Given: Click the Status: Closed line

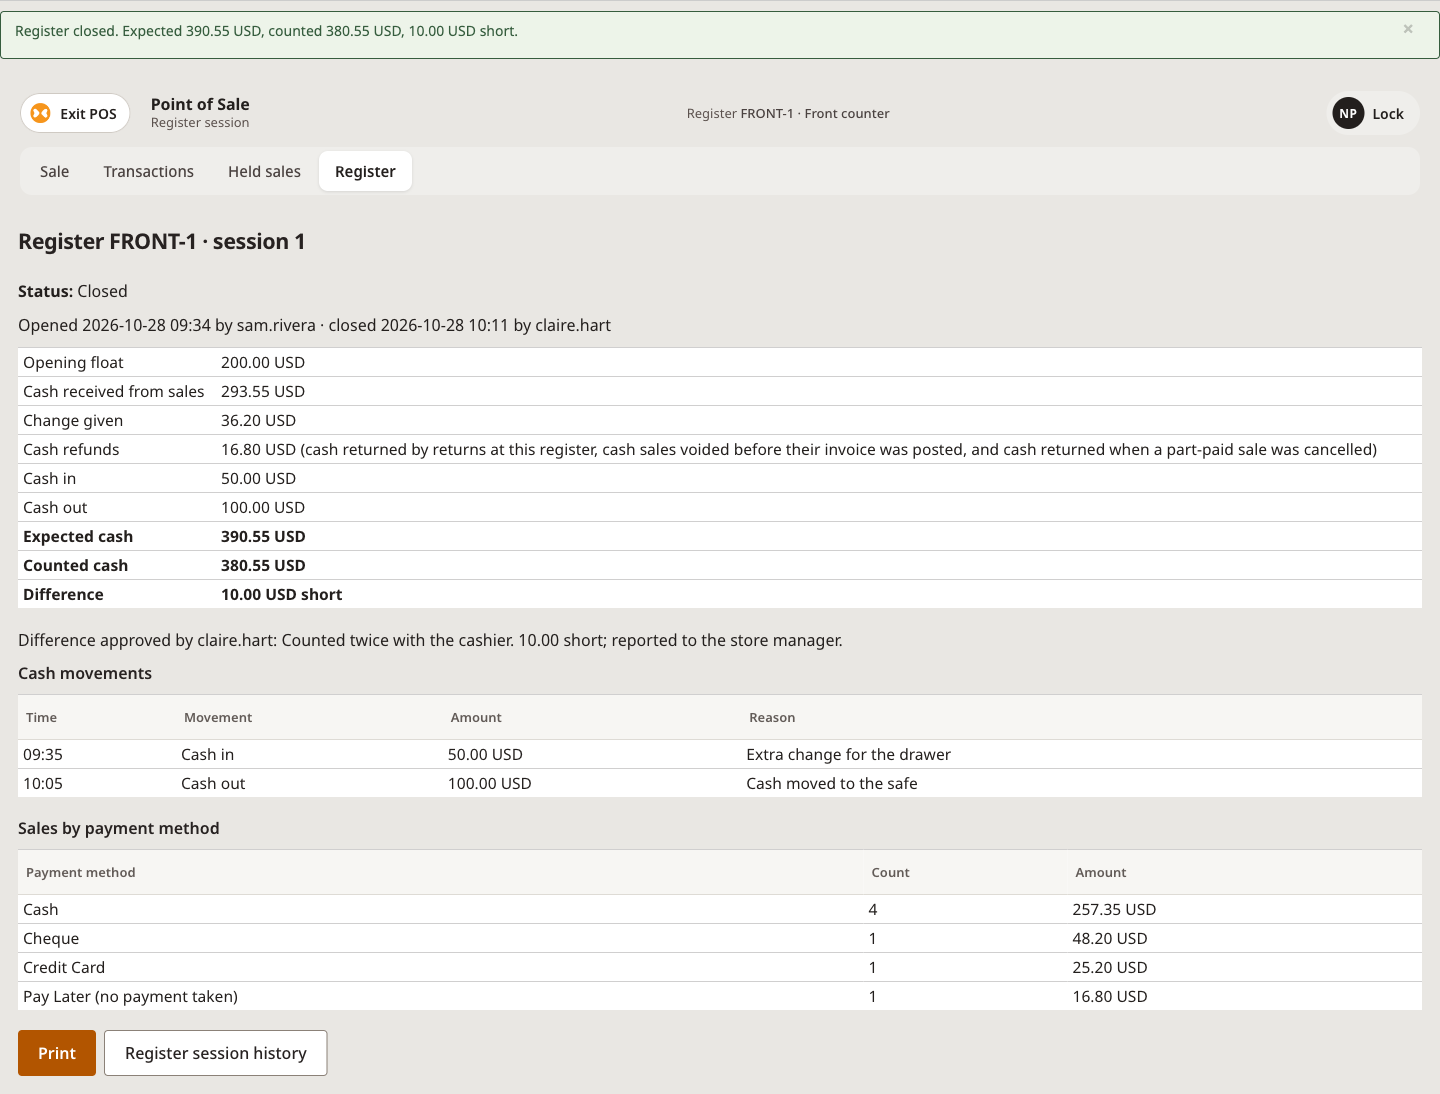Looking at the screenshot, I should pos(73,291).
